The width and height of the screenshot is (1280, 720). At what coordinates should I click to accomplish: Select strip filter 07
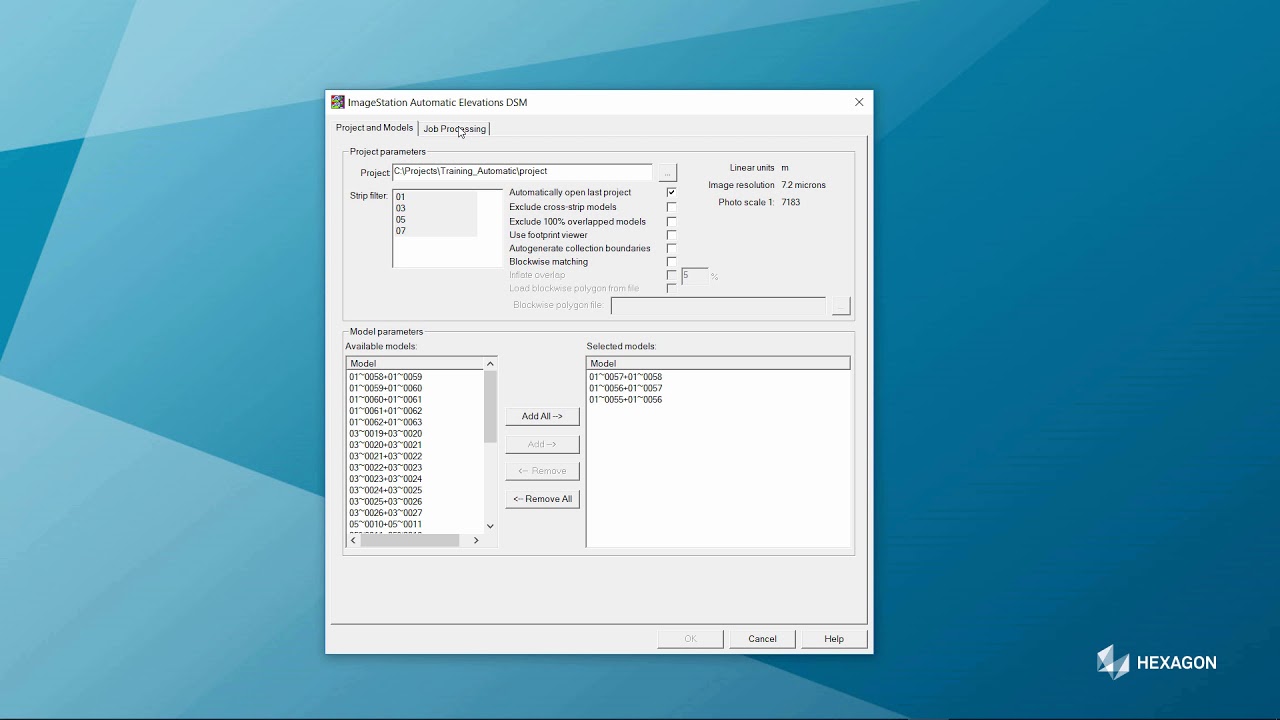click(x=435, y=231)
